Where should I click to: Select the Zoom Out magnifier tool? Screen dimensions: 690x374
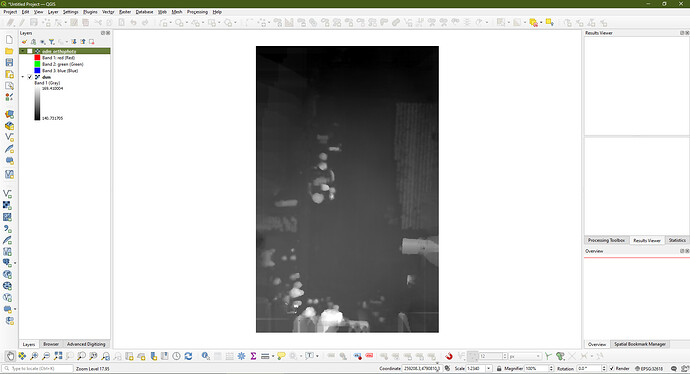click(x=45, y=356)
